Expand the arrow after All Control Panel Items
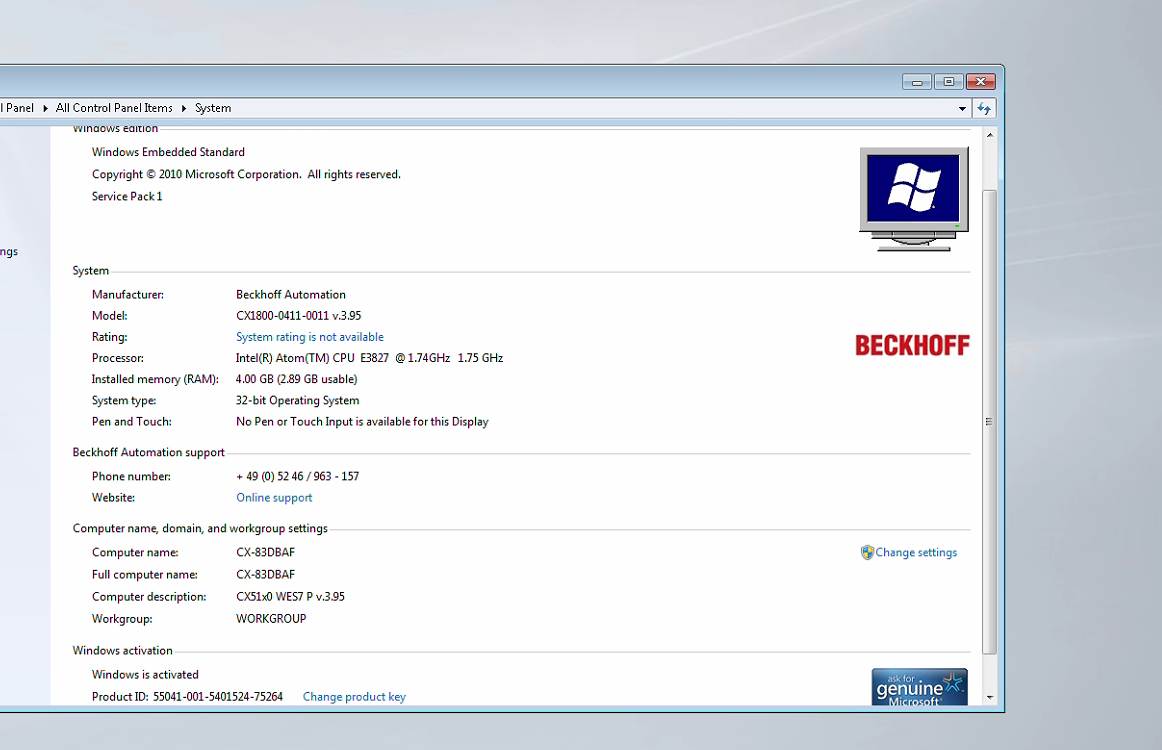 point(184,108)
